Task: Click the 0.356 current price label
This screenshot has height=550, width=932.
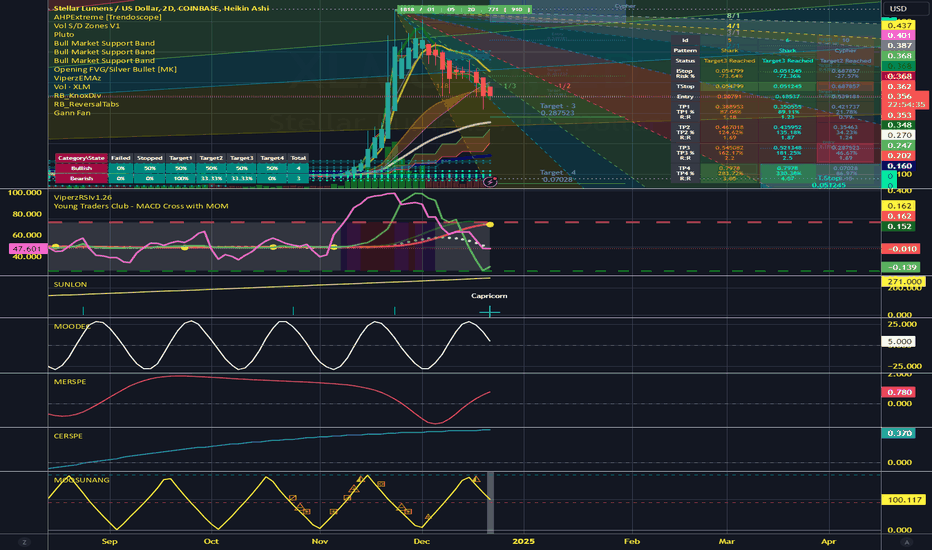Action: (899, 96)
